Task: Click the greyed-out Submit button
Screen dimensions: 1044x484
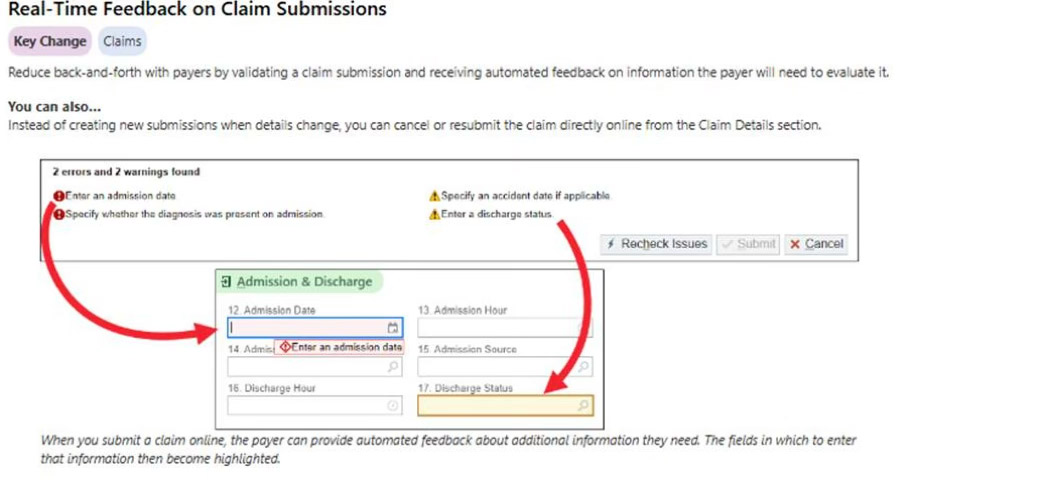Action: pos(748,244)
